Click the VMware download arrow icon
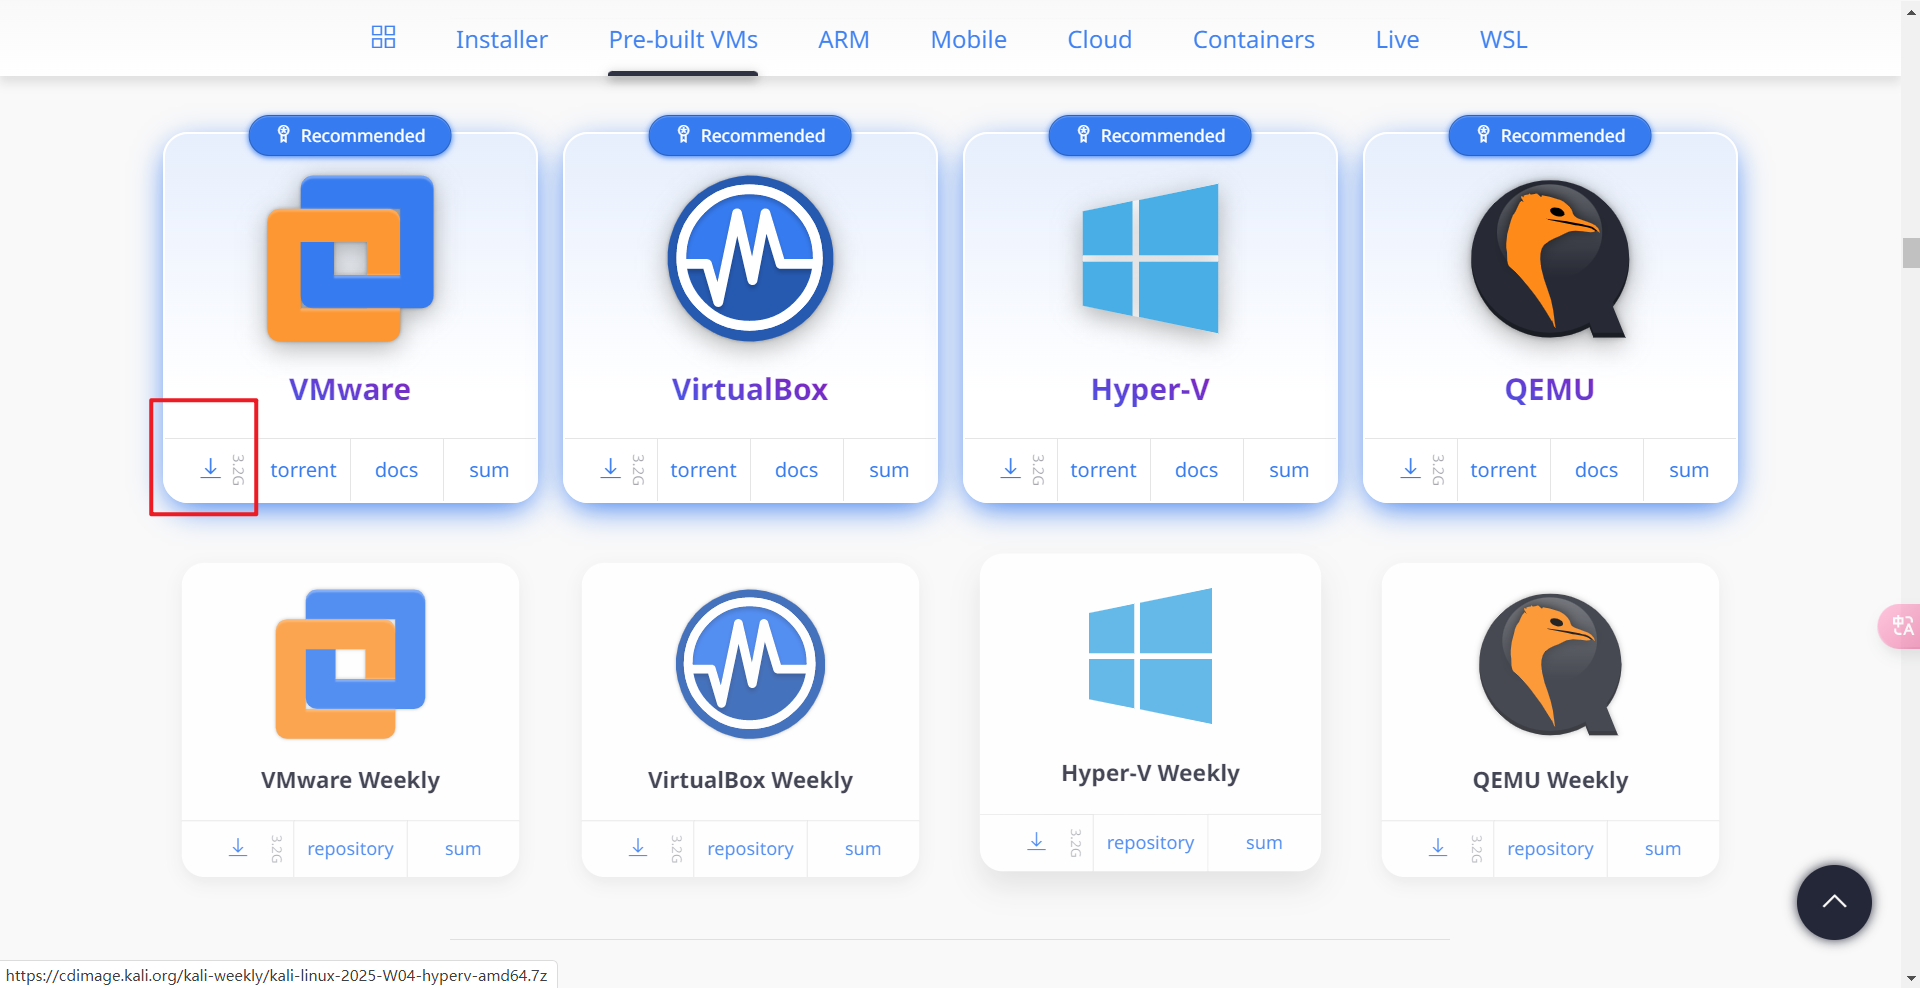This screenshot has width=1920, height=988. (210, 468)
